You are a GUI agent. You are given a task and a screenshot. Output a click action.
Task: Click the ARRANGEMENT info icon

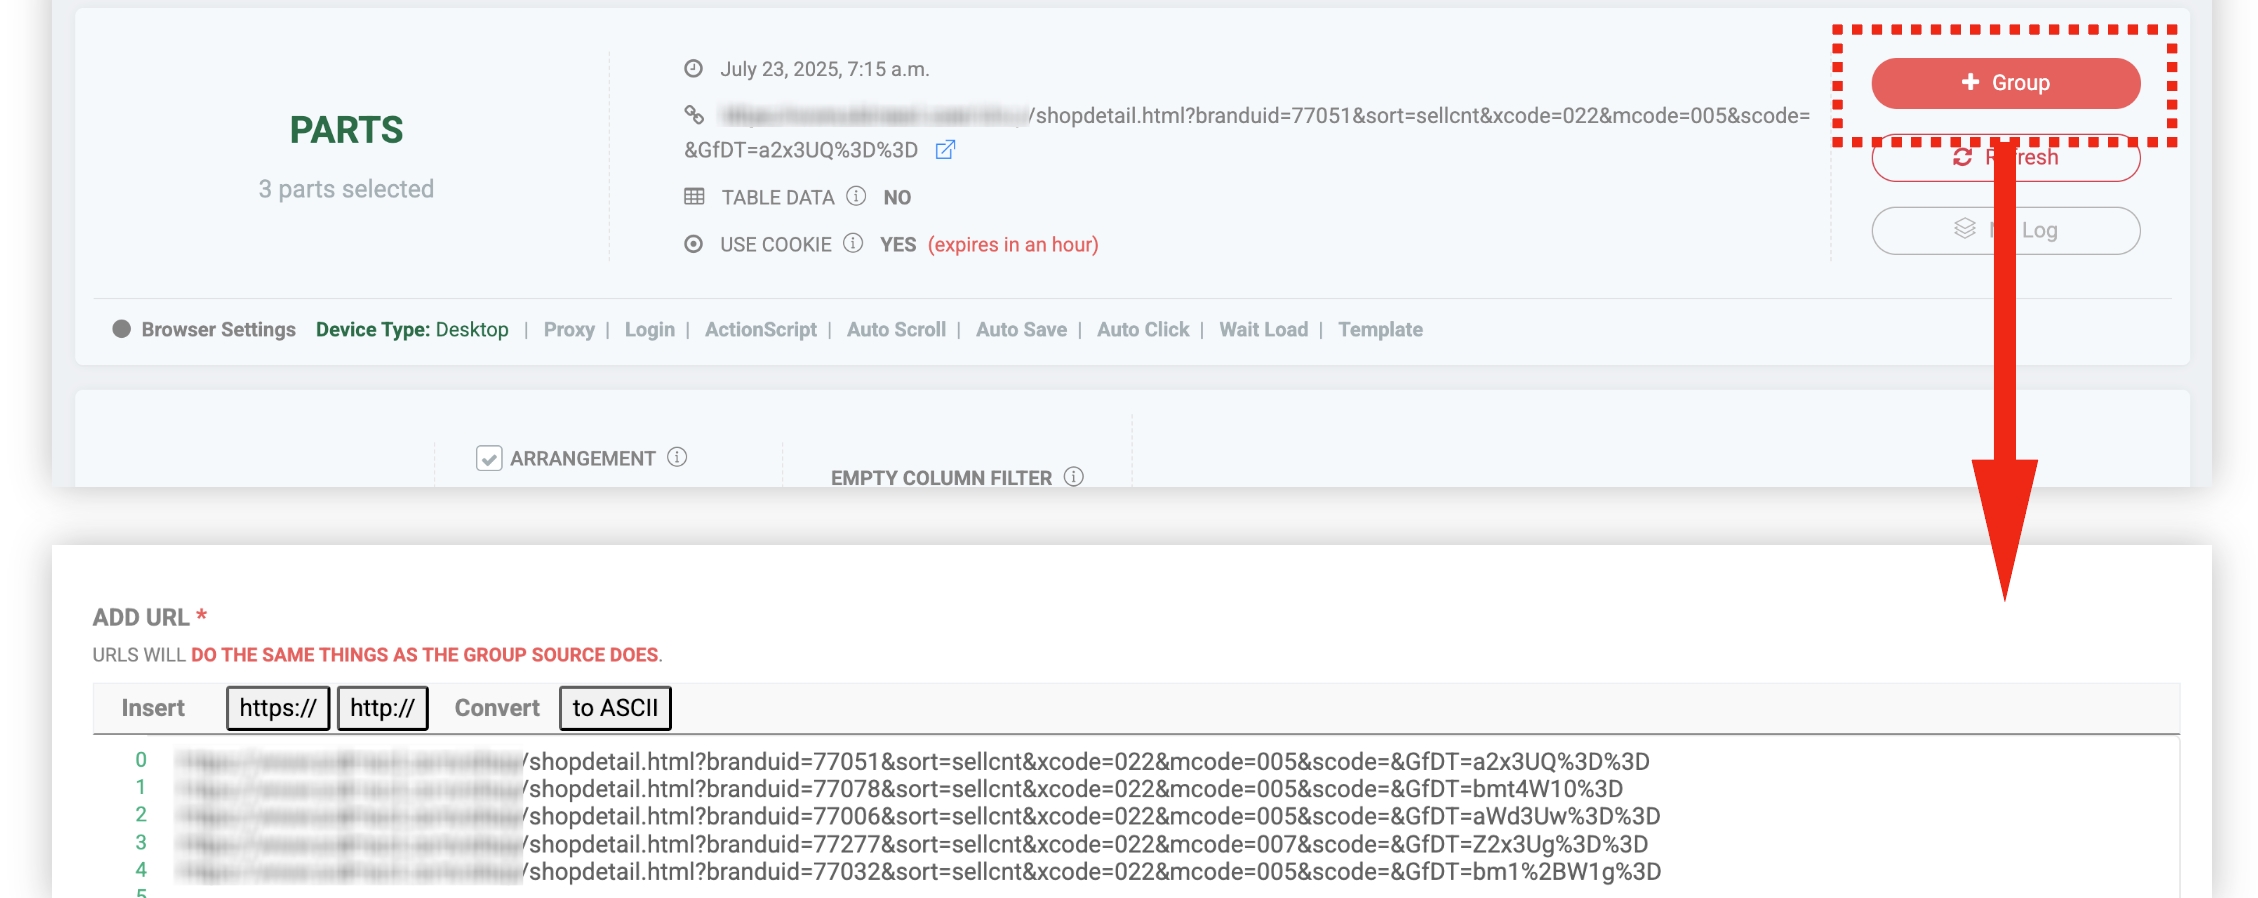[x=677, y=457]
